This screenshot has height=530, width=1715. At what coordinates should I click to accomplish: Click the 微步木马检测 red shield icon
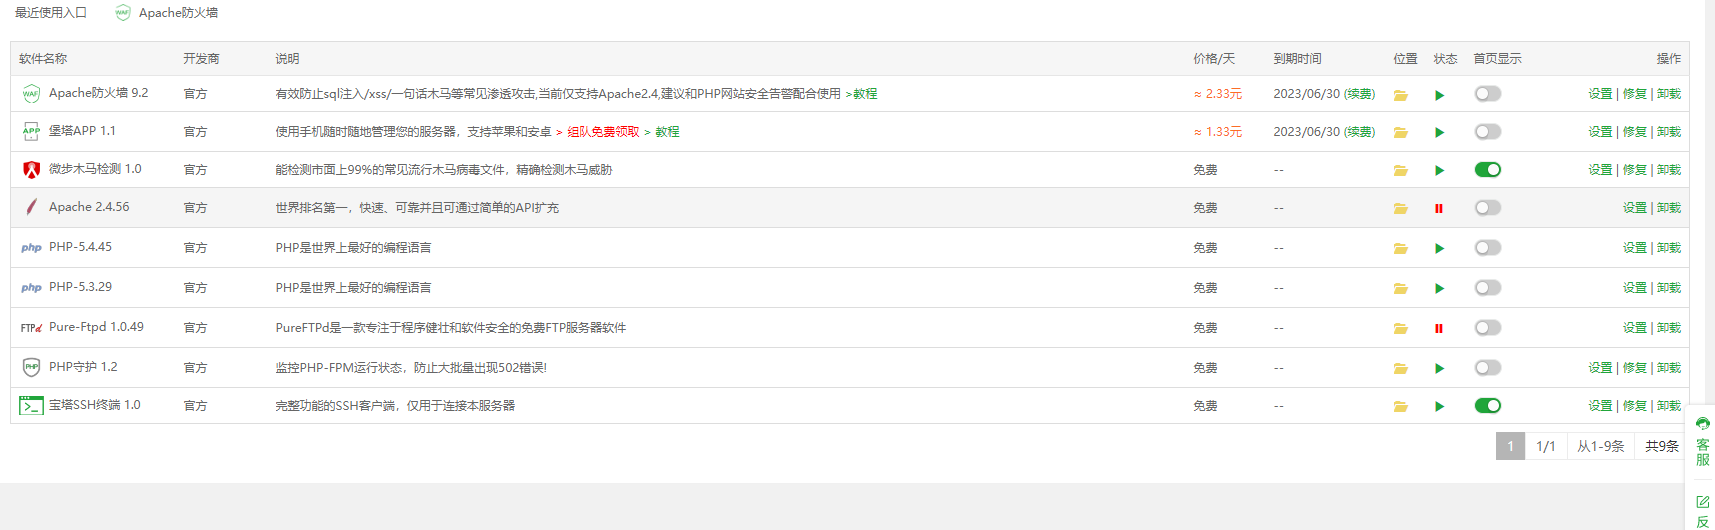click(31, 169)
